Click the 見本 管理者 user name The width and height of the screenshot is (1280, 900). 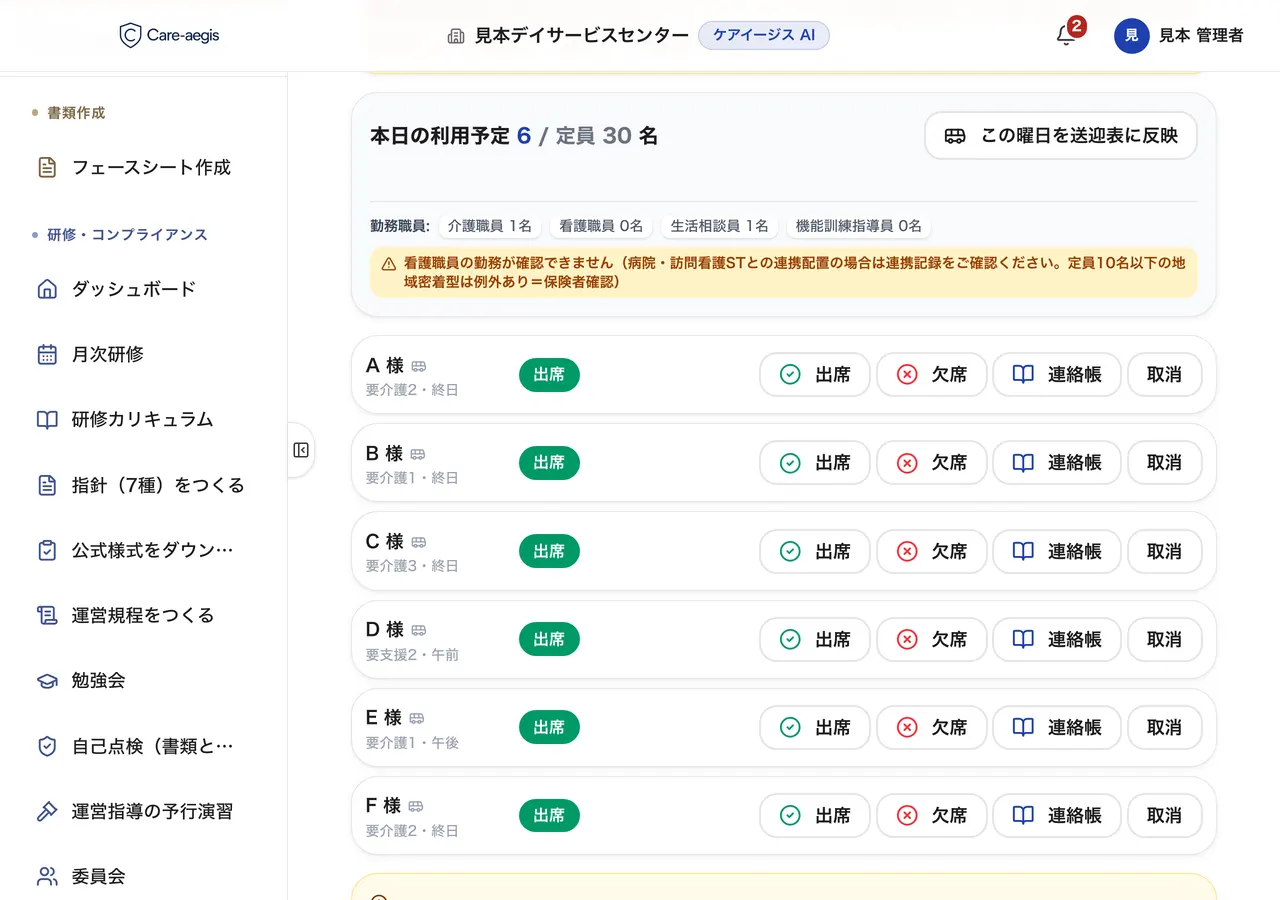[x=1201, y=36]
